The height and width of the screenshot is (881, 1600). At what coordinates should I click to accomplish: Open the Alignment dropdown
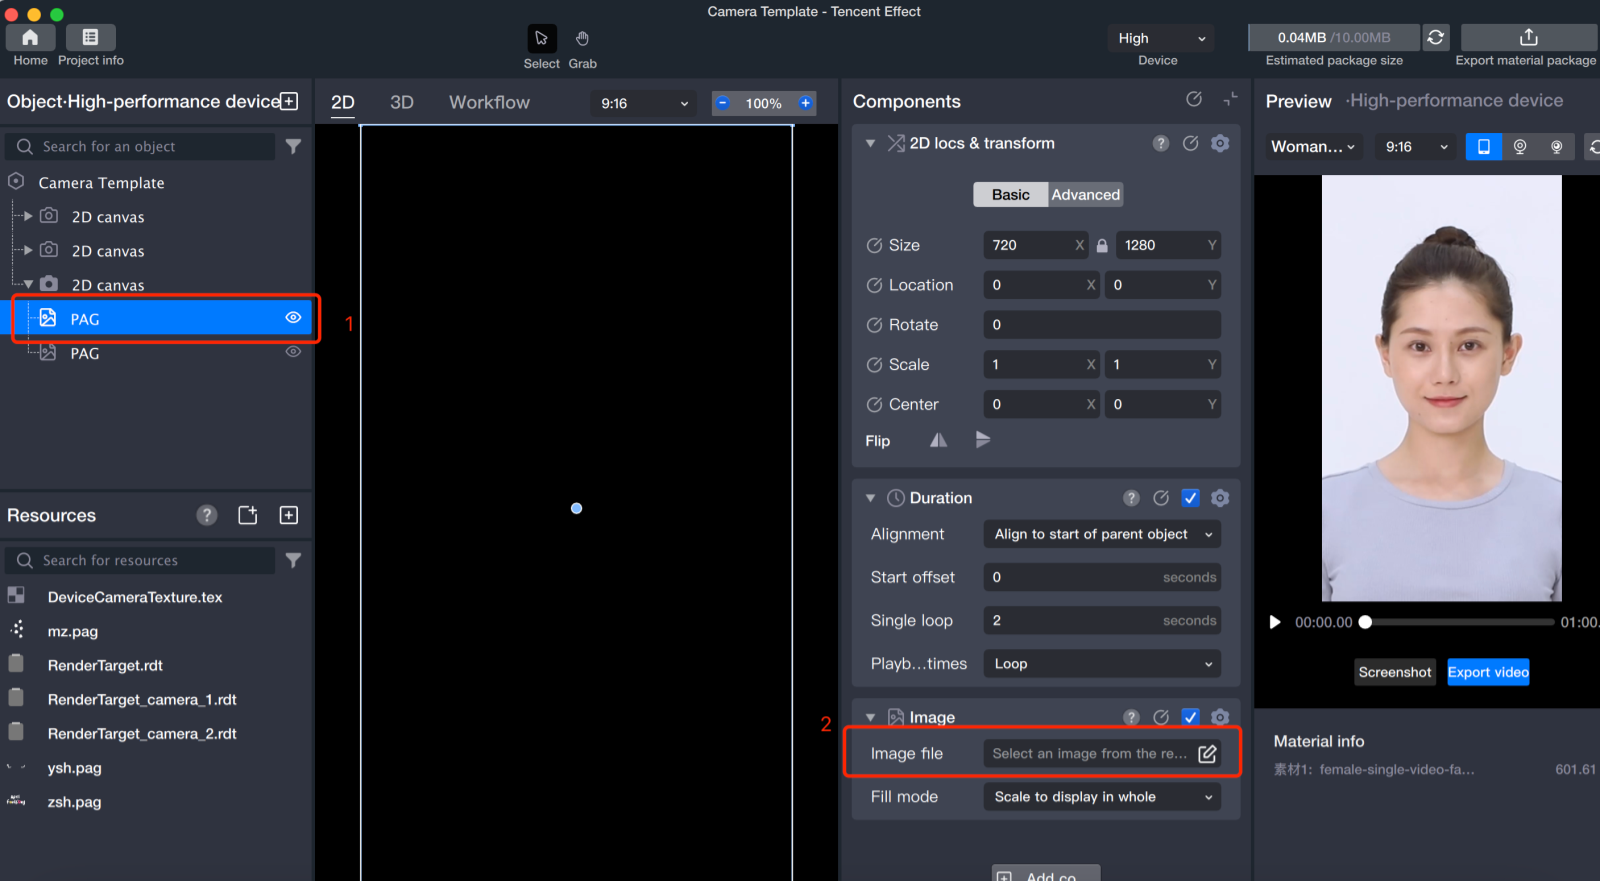[x=1102, y=534]
